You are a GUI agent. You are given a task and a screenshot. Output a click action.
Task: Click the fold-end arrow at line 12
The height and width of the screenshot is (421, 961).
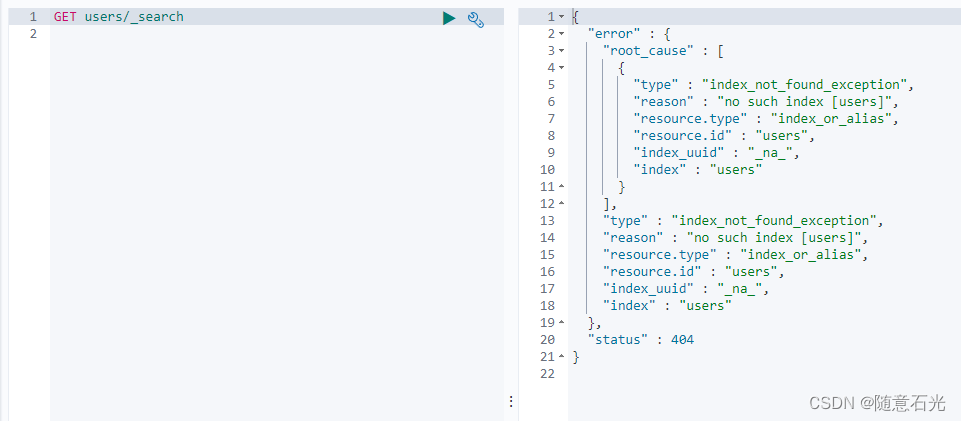(x=561, y=203)
